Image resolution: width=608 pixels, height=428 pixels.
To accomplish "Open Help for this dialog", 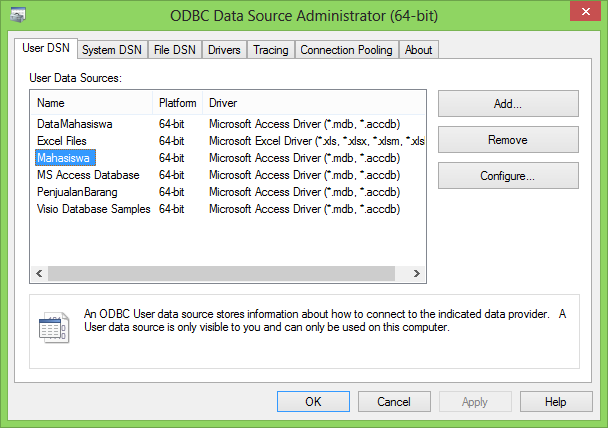I will pyautogui.click(x=556, y=402).
